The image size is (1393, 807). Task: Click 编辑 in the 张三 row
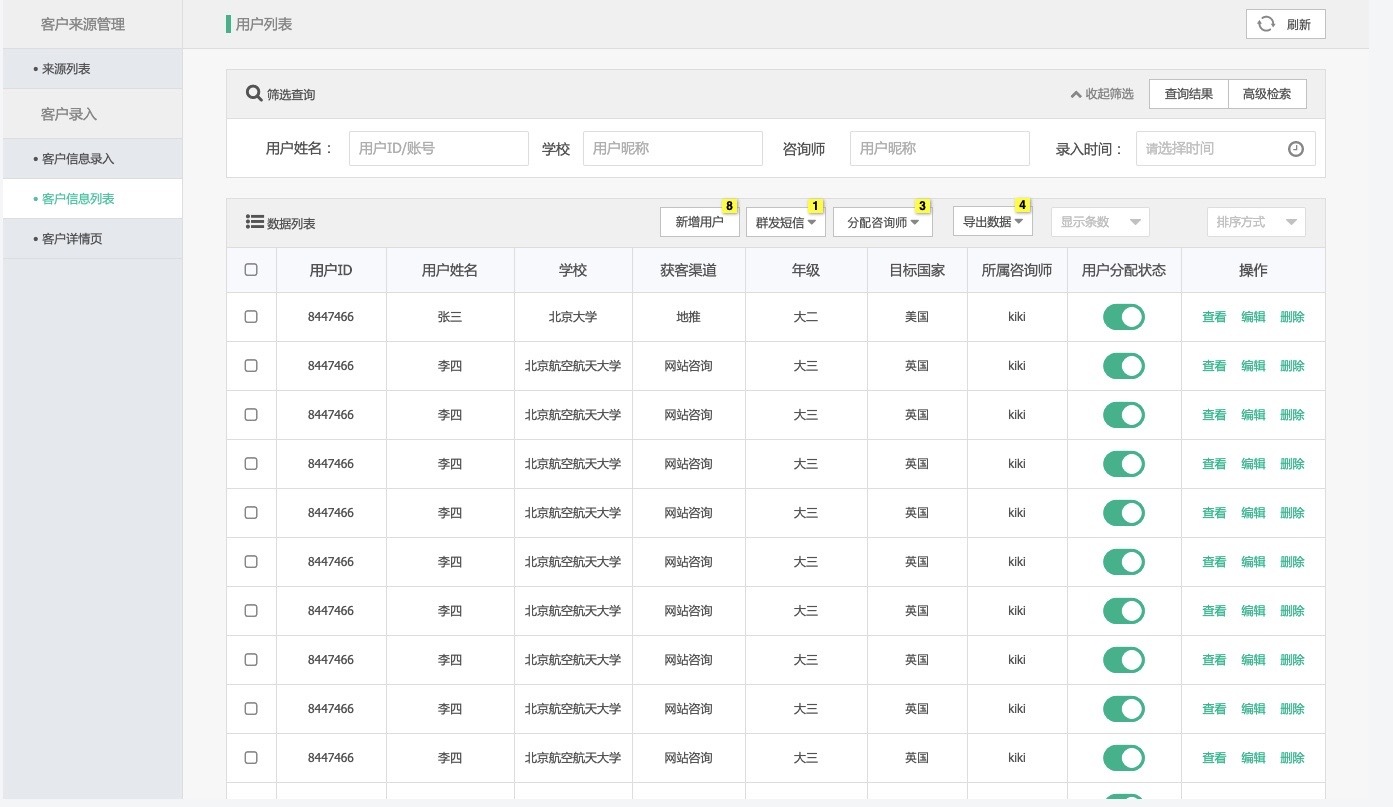point(1253,317)
